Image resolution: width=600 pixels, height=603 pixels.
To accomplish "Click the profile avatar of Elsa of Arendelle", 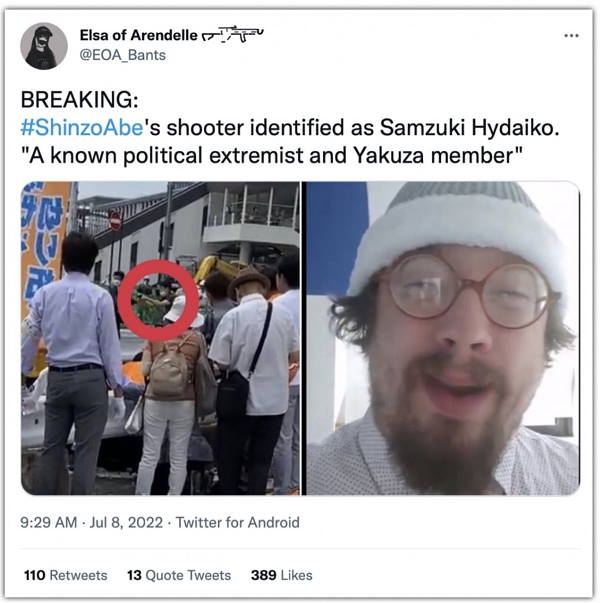I will click(44, 46).
